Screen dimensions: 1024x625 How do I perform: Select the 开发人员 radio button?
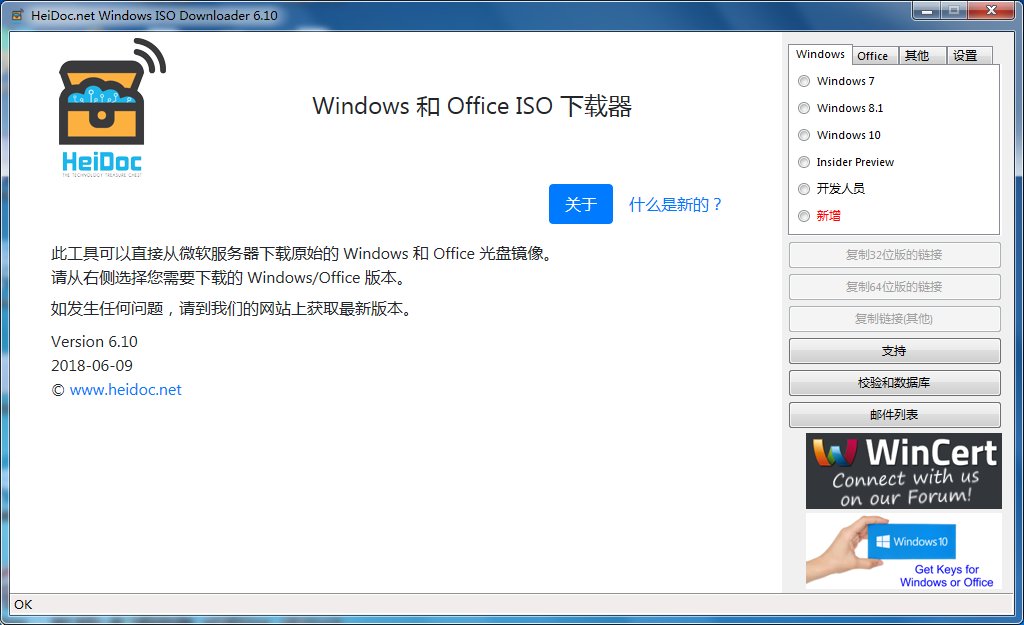pyautogui.click(x=804, y=189)
